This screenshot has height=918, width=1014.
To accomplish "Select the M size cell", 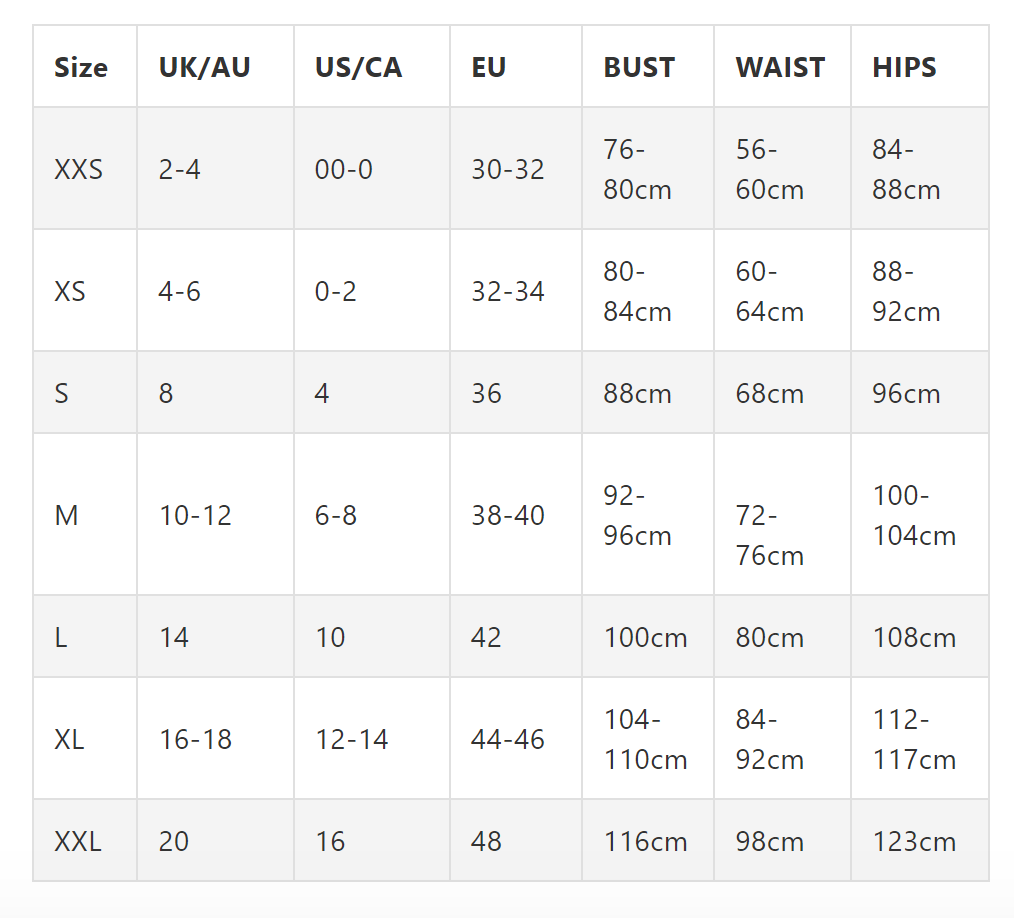I will coord(66,515).
